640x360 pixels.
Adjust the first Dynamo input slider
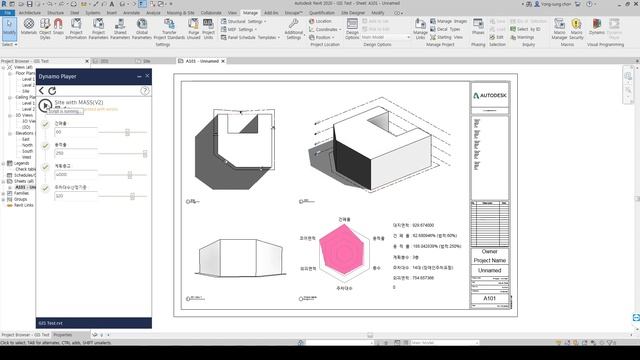coord(127,132)
